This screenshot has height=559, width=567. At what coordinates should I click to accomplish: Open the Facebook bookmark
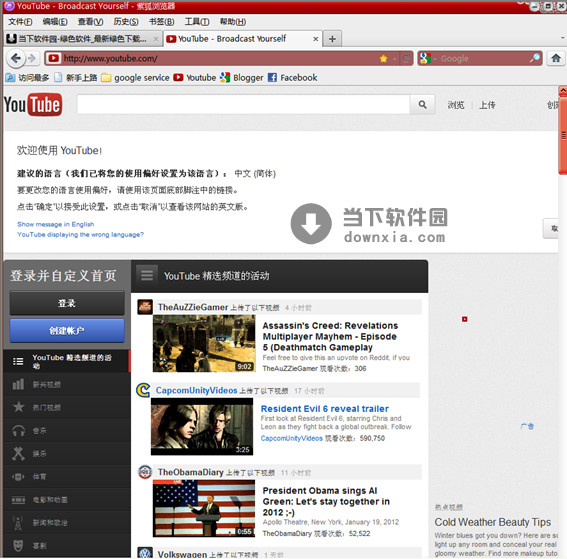(293, 78)
